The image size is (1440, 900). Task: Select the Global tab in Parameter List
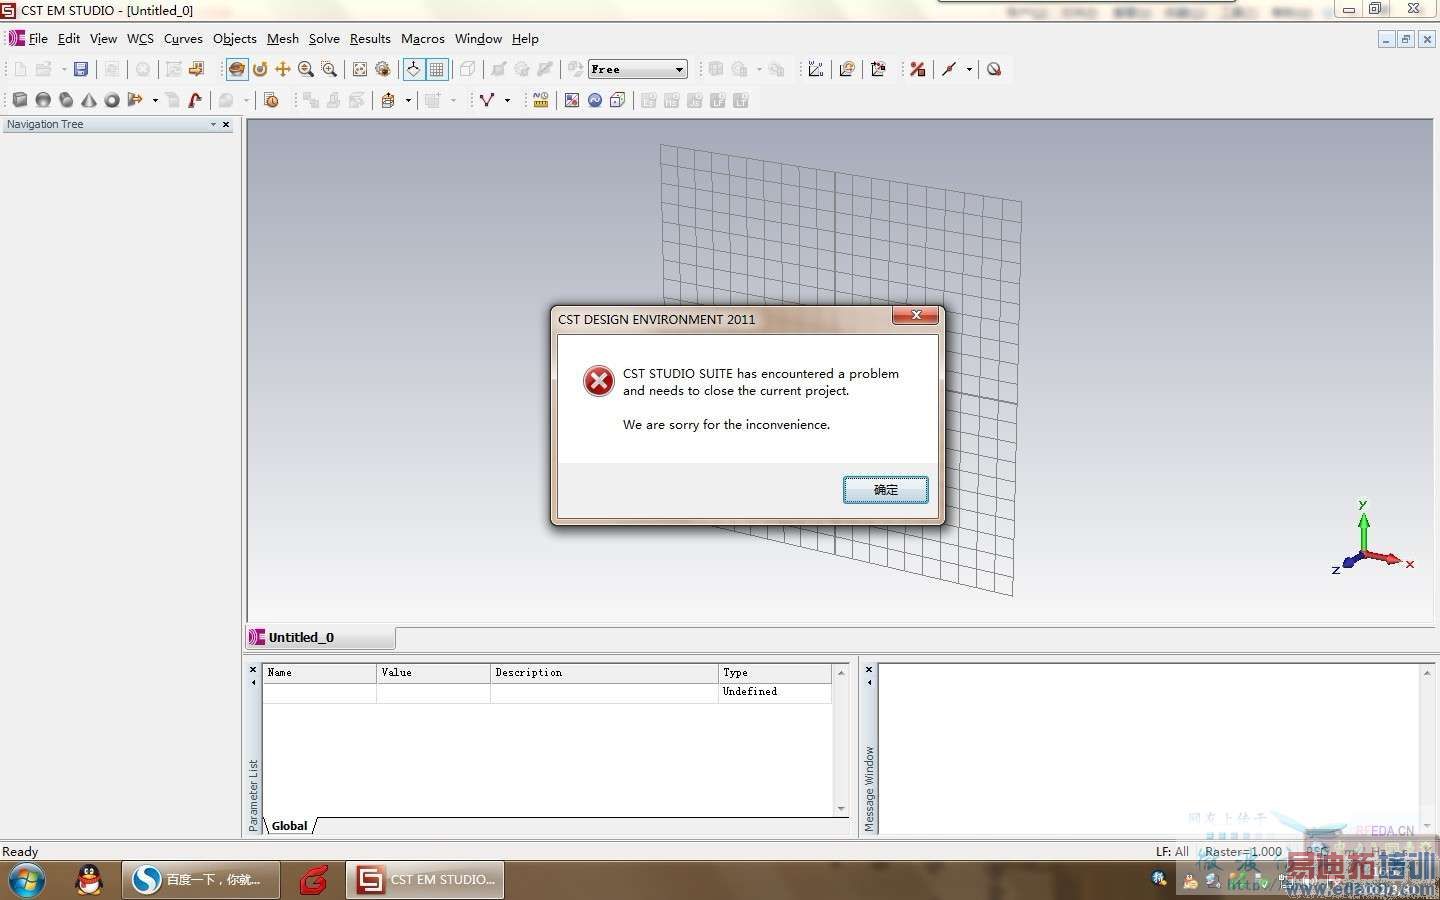tap(290, 826)
